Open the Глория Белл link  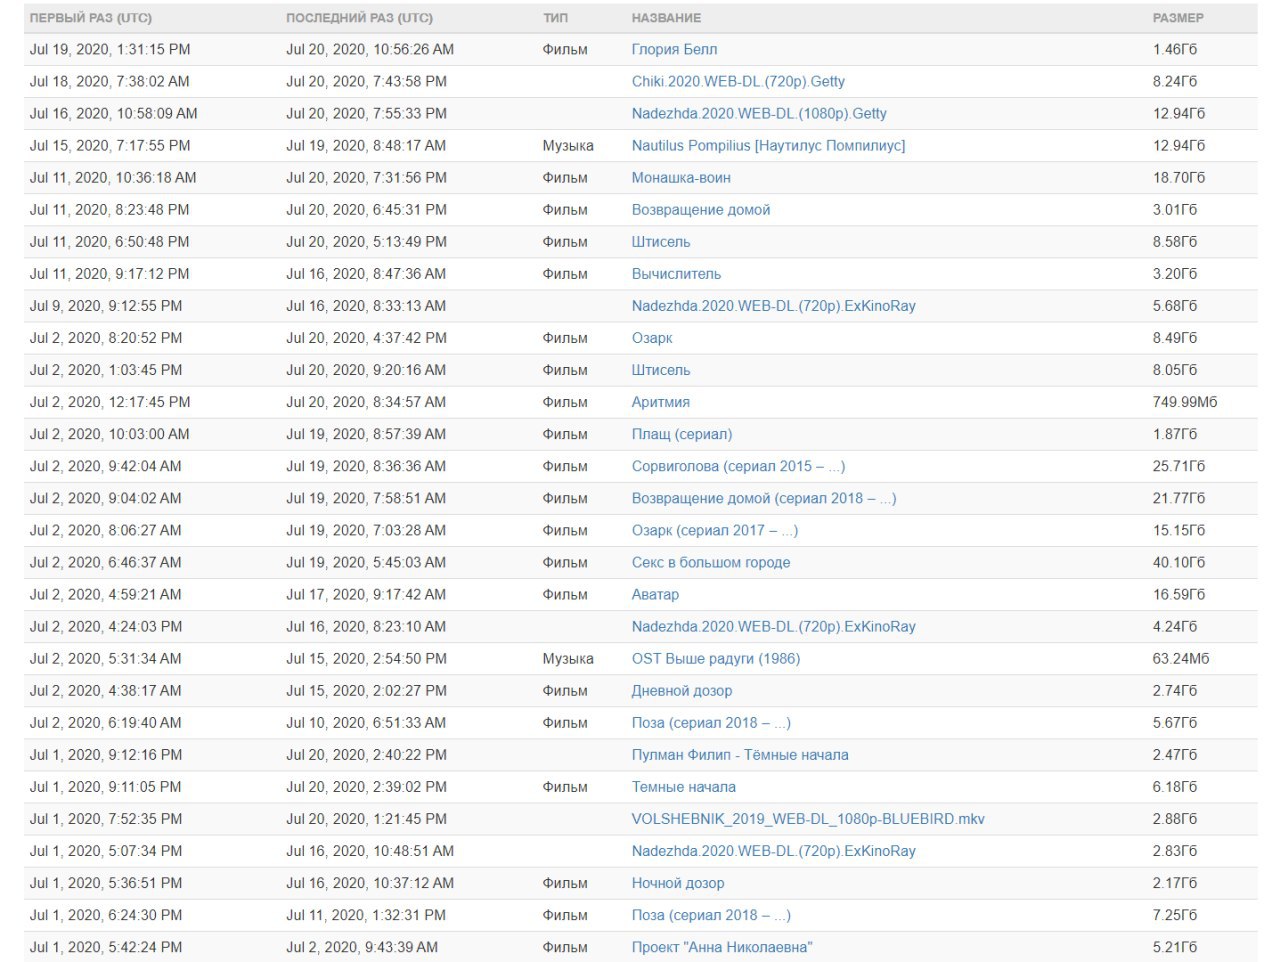coord(674,49)
